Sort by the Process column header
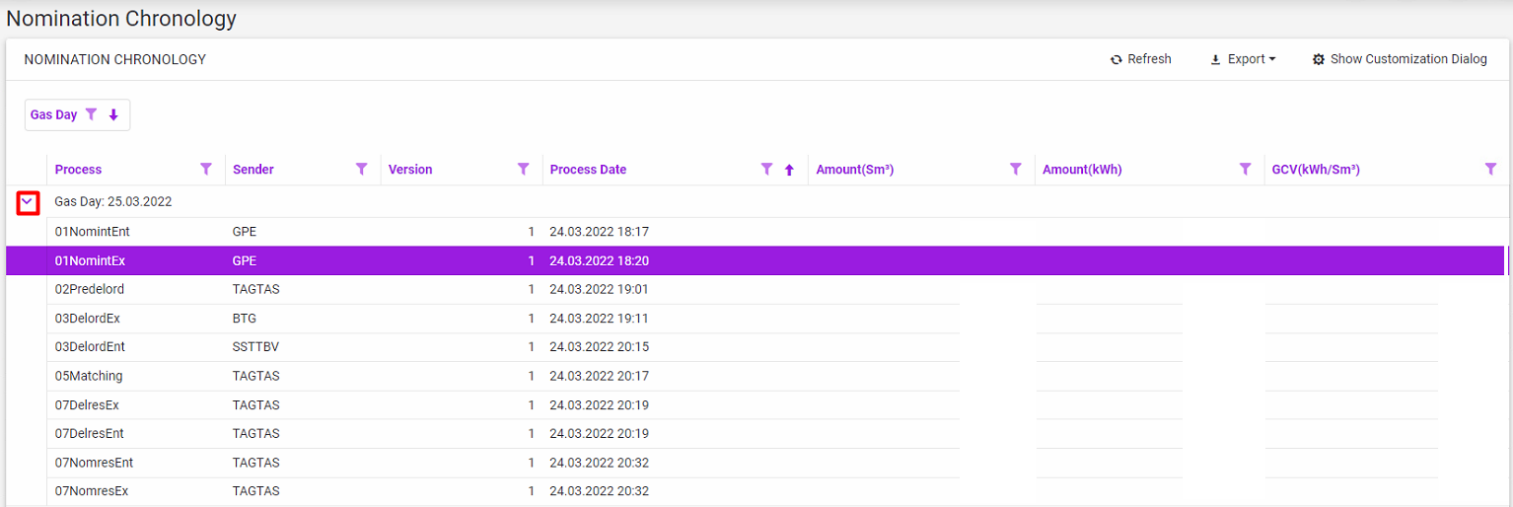Image resolution: width=1513 pixels, height=507 pixels. click(x=79, y=169)
